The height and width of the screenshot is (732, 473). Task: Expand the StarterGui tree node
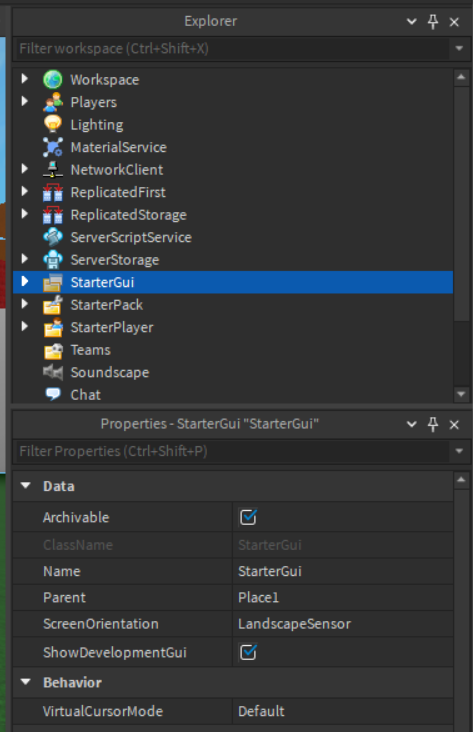click(x=25, y=281)
